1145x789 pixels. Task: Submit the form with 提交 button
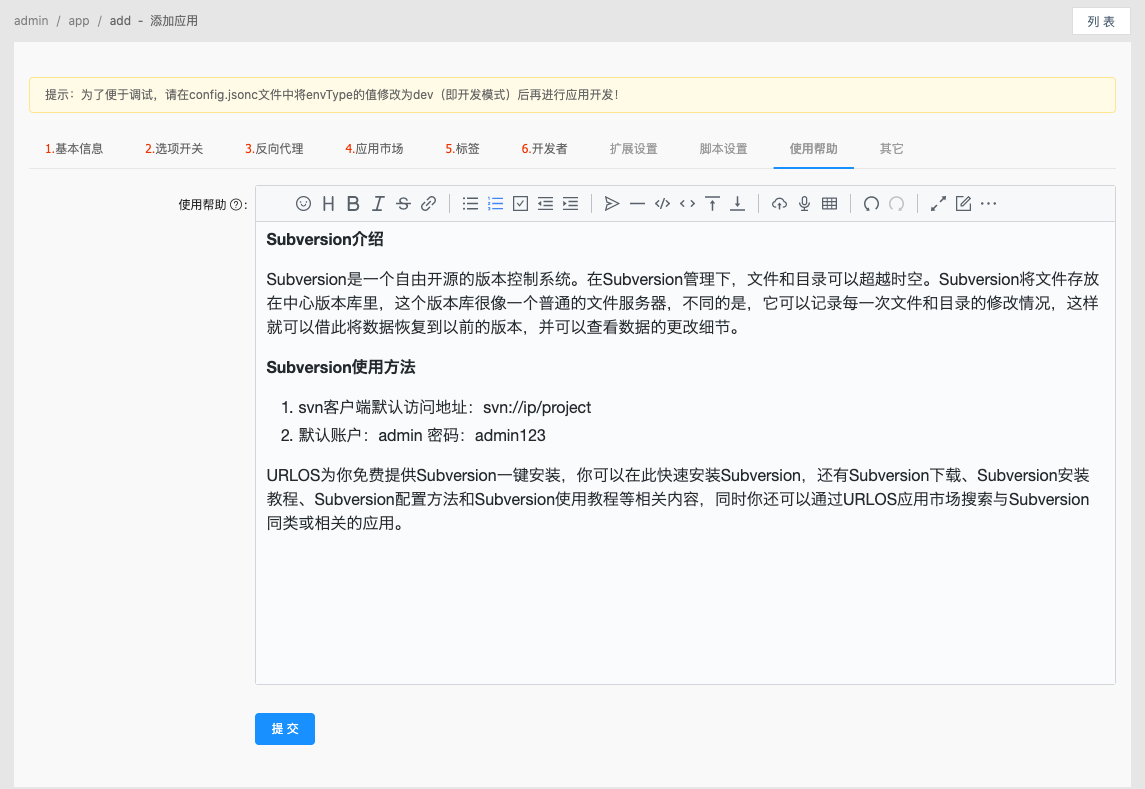pos(285,729)
